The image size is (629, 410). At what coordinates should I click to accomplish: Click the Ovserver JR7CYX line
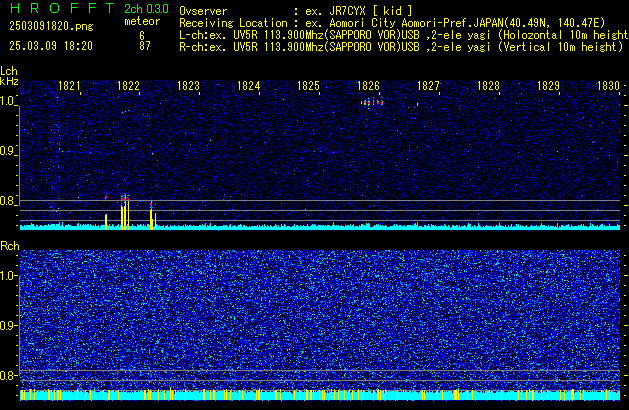click(x=296, y=11)
